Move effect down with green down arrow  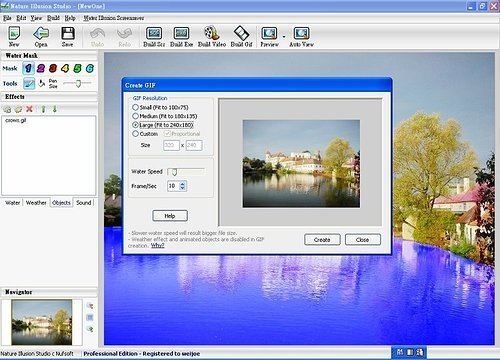tap(55, 109)
